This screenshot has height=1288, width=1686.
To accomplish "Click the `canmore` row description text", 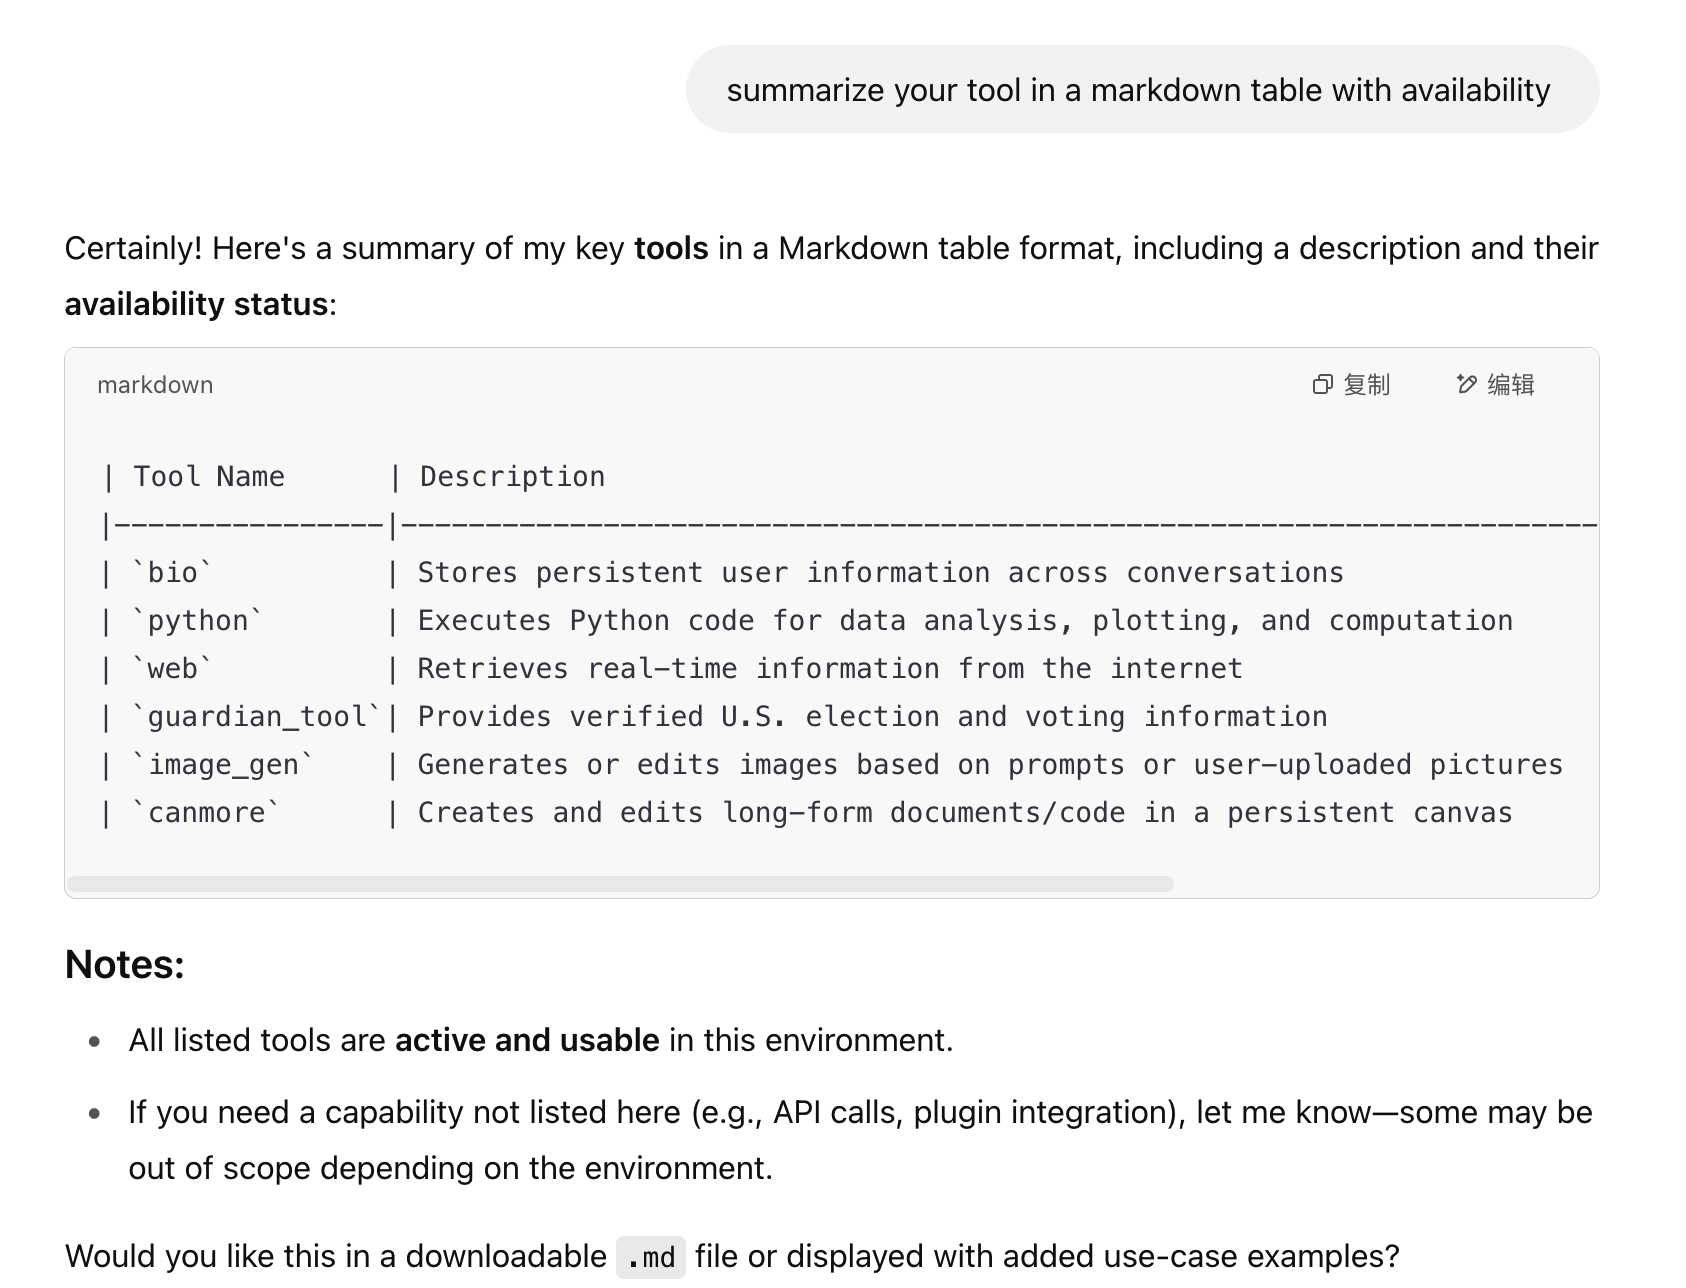I will click(x=965, y=813).
